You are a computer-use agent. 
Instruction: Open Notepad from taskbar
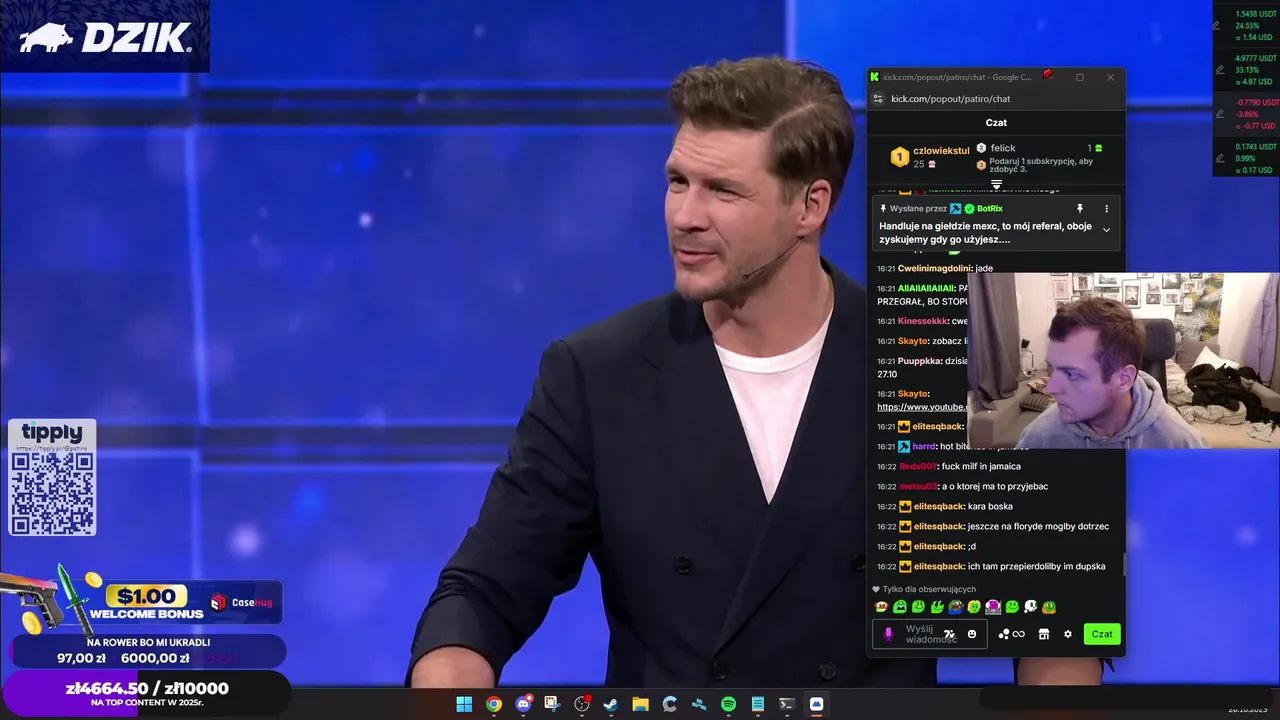(x=758, y=704)
